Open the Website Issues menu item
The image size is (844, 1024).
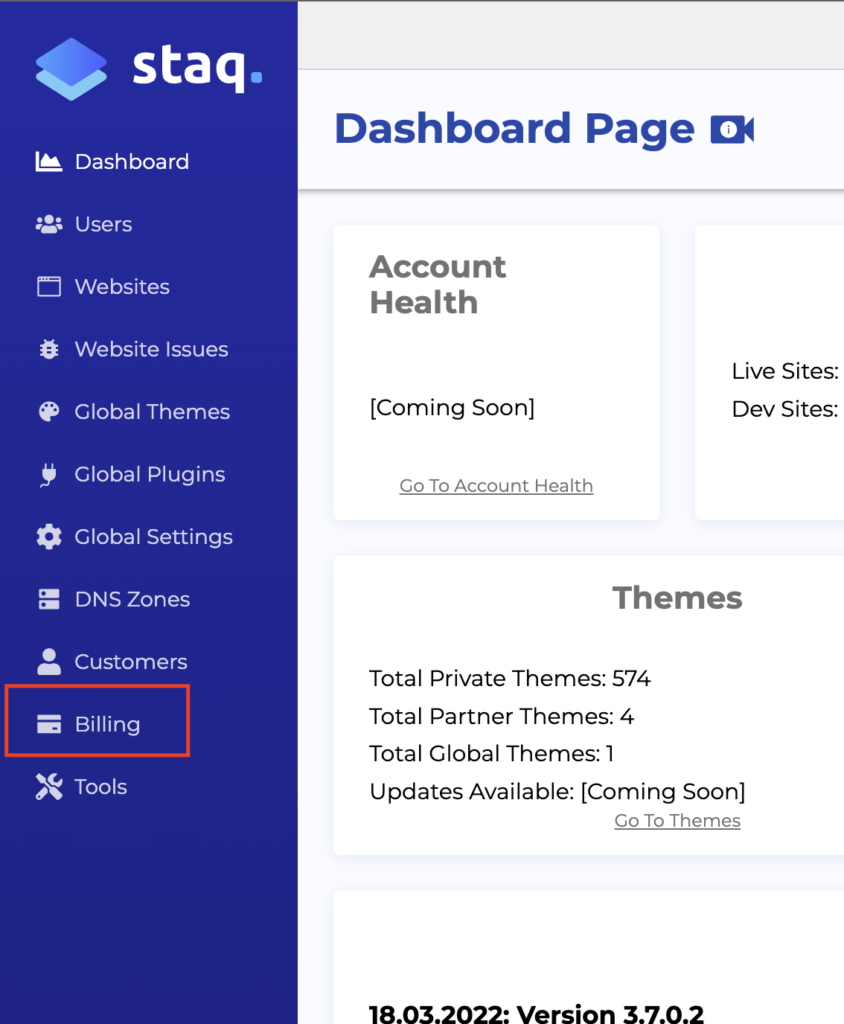[x=151, y=349]
